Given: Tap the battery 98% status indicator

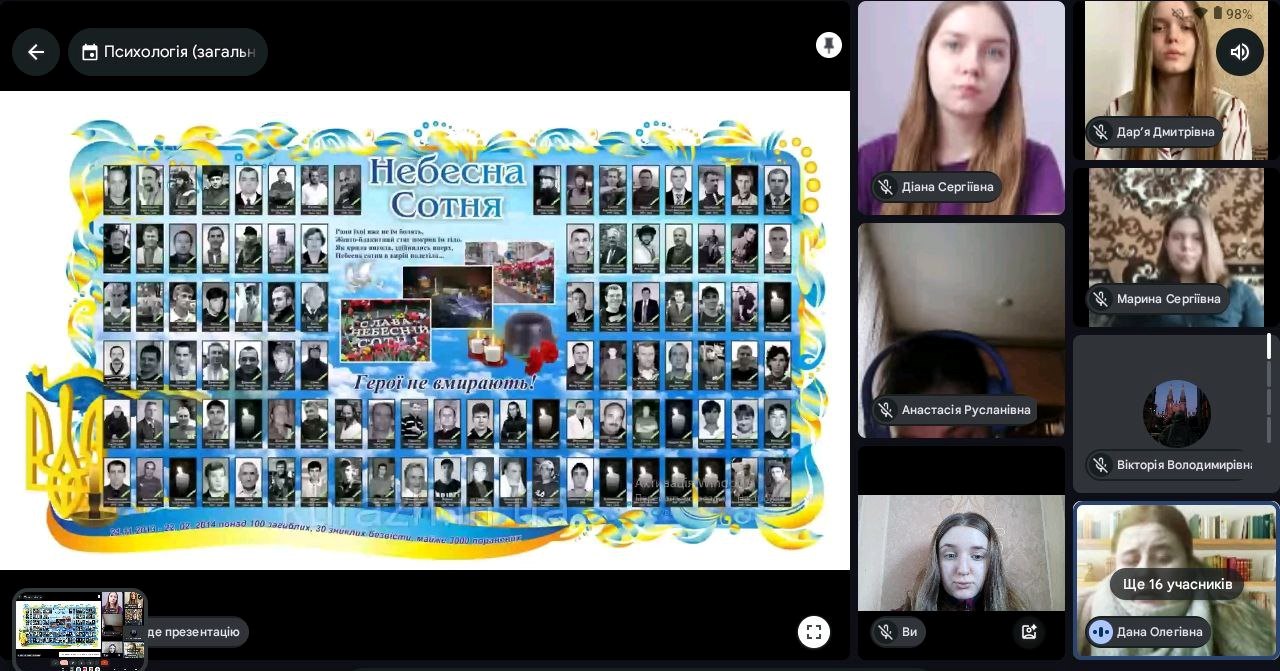Looking at the screenshot, I should coord(1231,14).
